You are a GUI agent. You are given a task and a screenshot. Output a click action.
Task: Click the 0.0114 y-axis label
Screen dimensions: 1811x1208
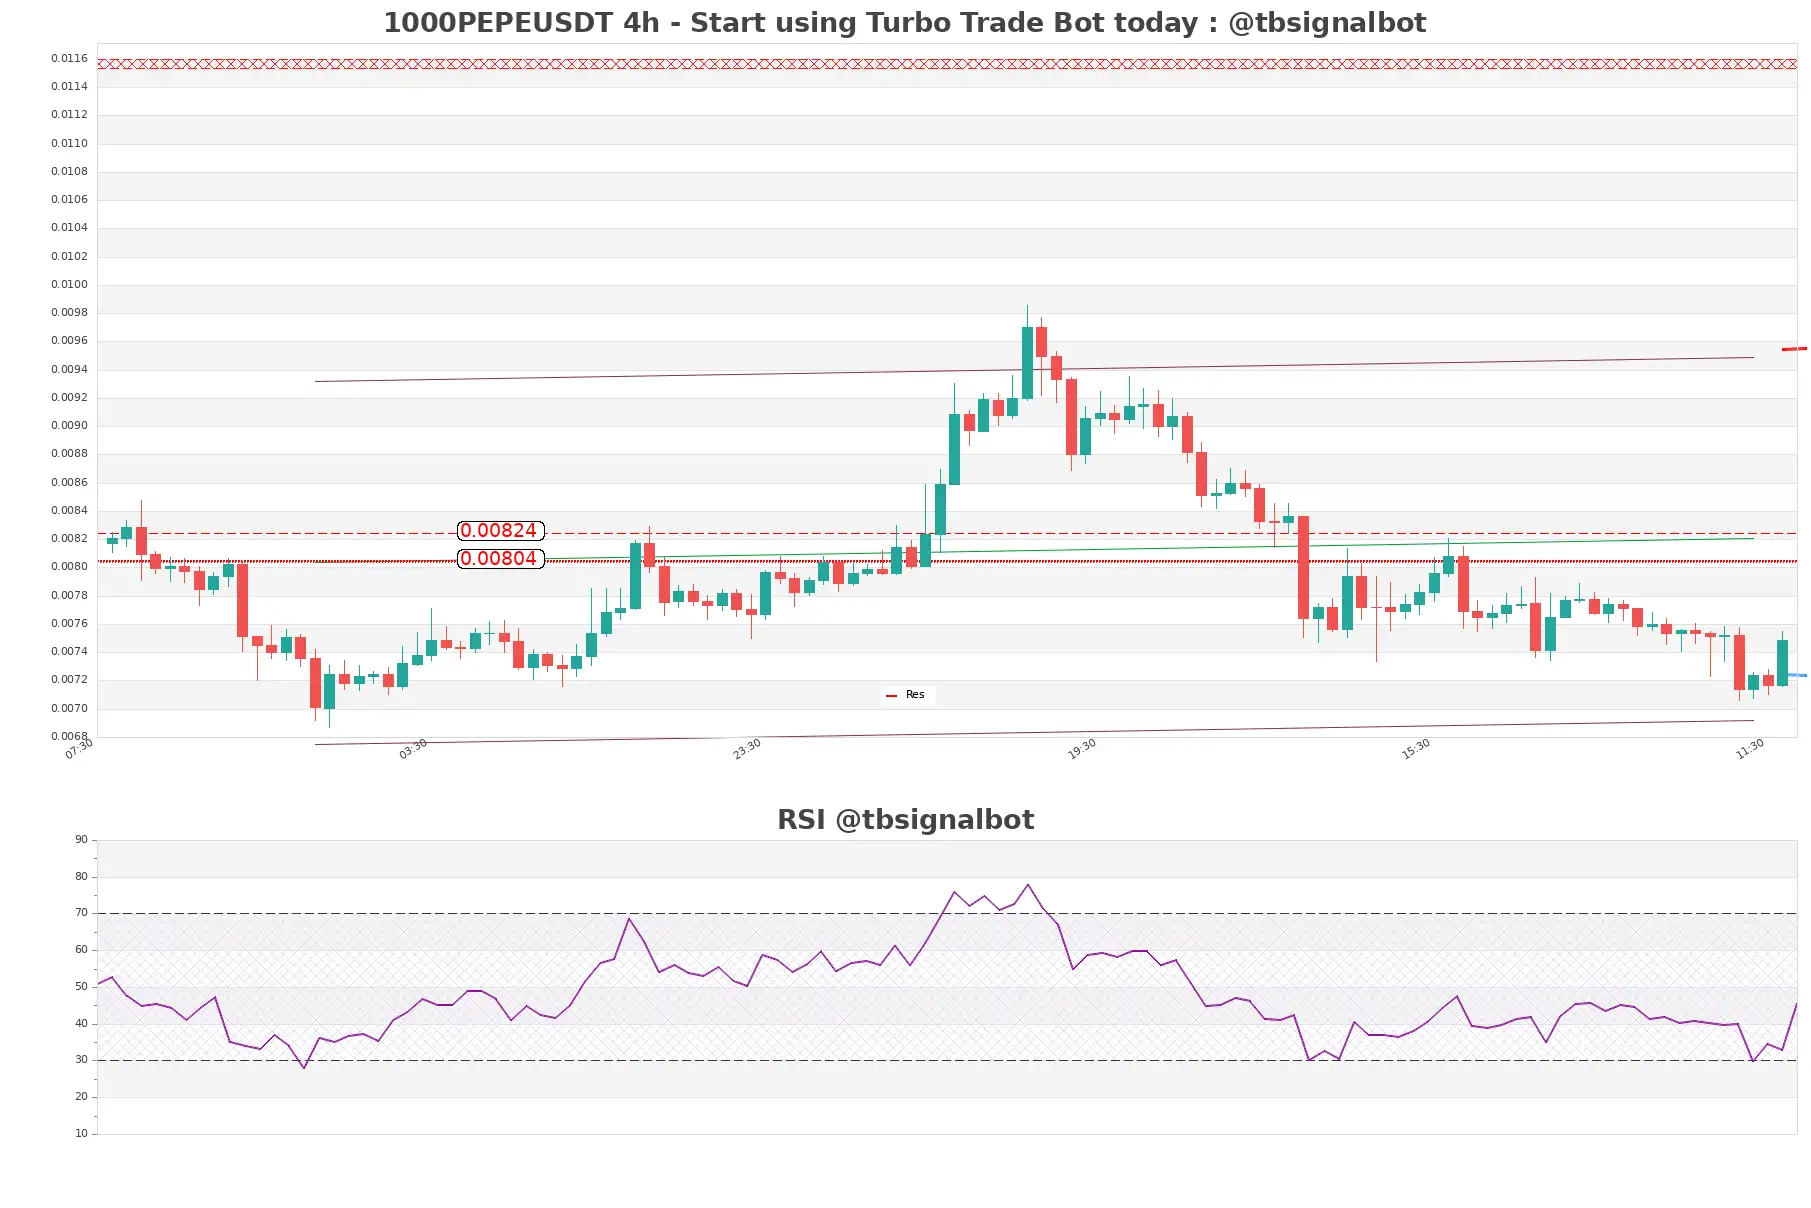point(69,86)
